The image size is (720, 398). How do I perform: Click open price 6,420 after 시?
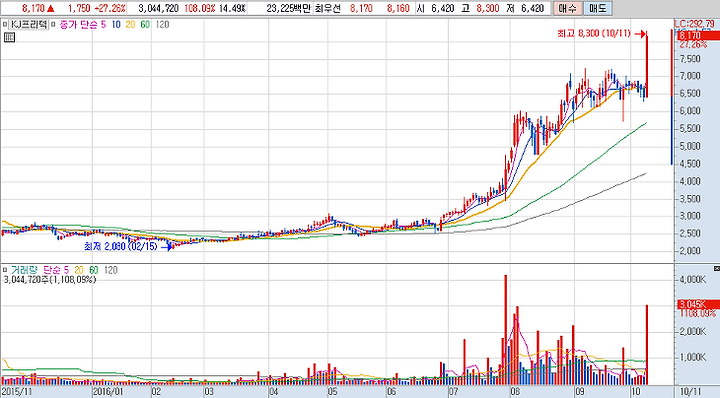pos(443,8)
